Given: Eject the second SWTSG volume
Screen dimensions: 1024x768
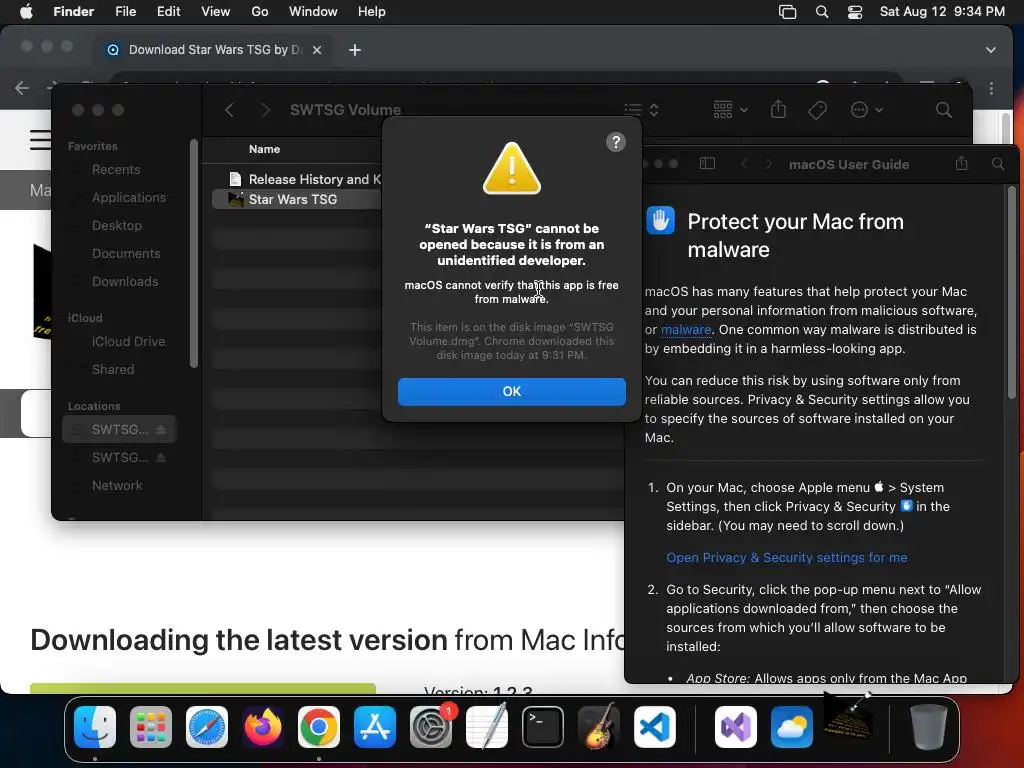Looking at the screenshot, I should [x=161, y=457].
